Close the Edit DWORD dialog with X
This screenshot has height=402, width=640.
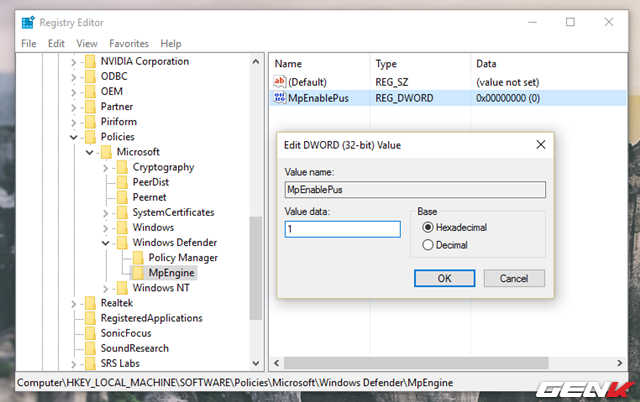tap(541, 144)
